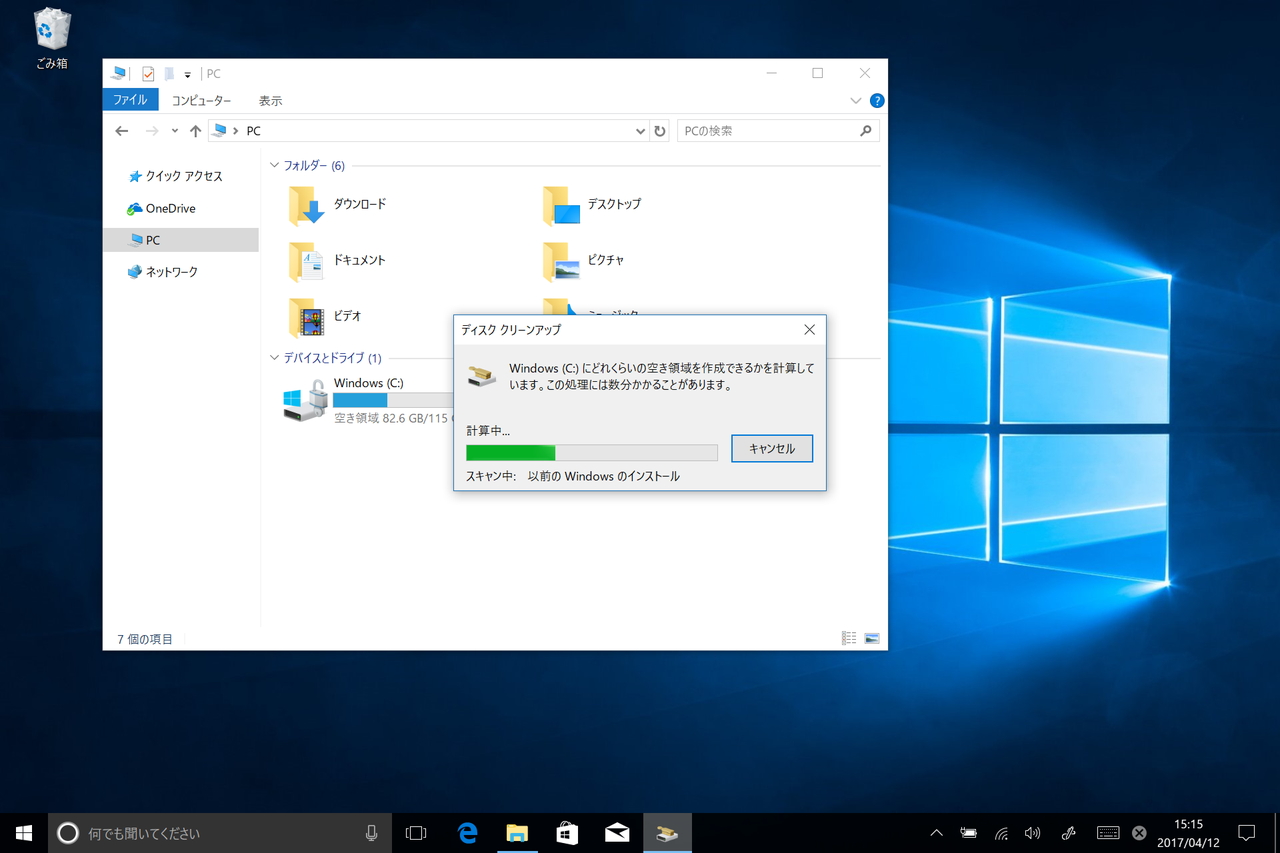
Task: Click the disk cleanup progress bar
Action: pyautogui.click(x=591, y=452)
